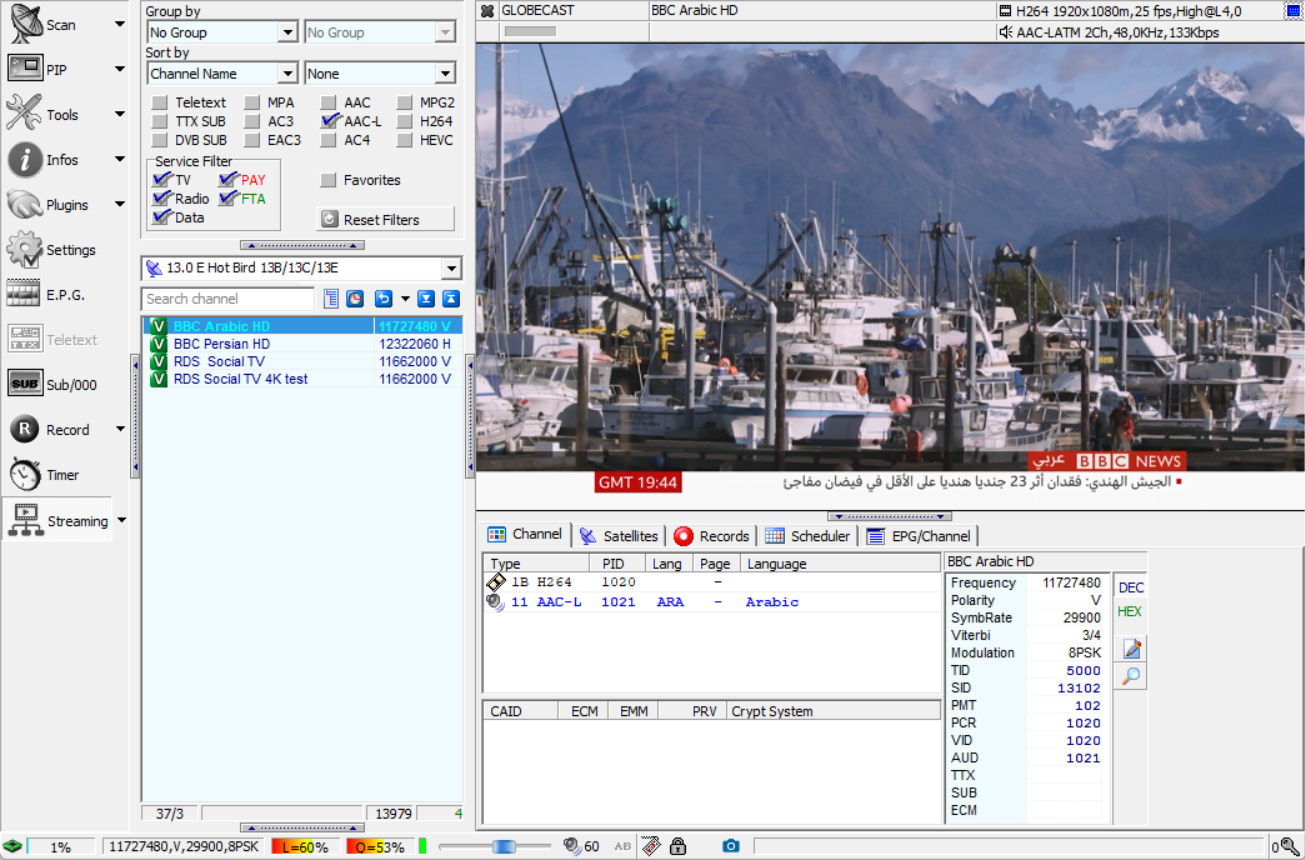Open the Sub/000 subtitles icon

(x=25, y=385)
